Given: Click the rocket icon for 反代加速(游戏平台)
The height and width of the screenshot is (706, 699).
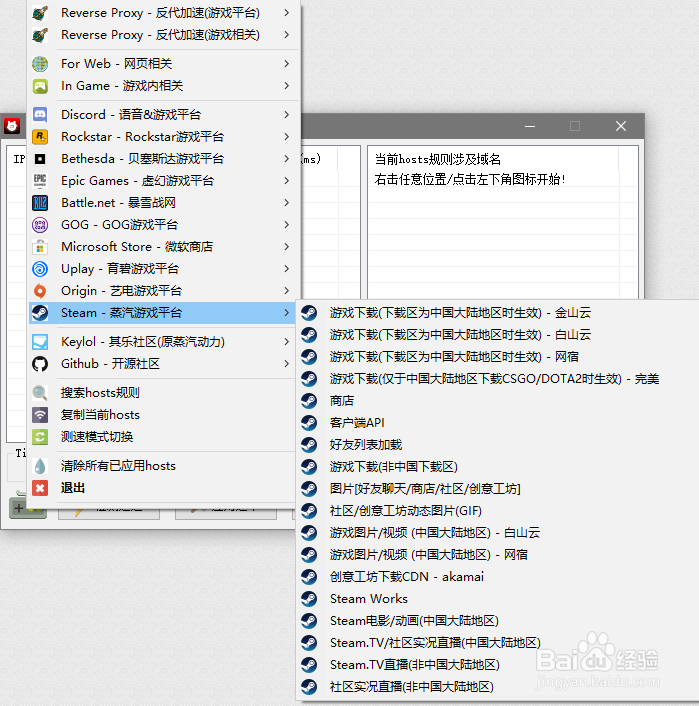Looking at the screenshot, I should coord(40,13).
